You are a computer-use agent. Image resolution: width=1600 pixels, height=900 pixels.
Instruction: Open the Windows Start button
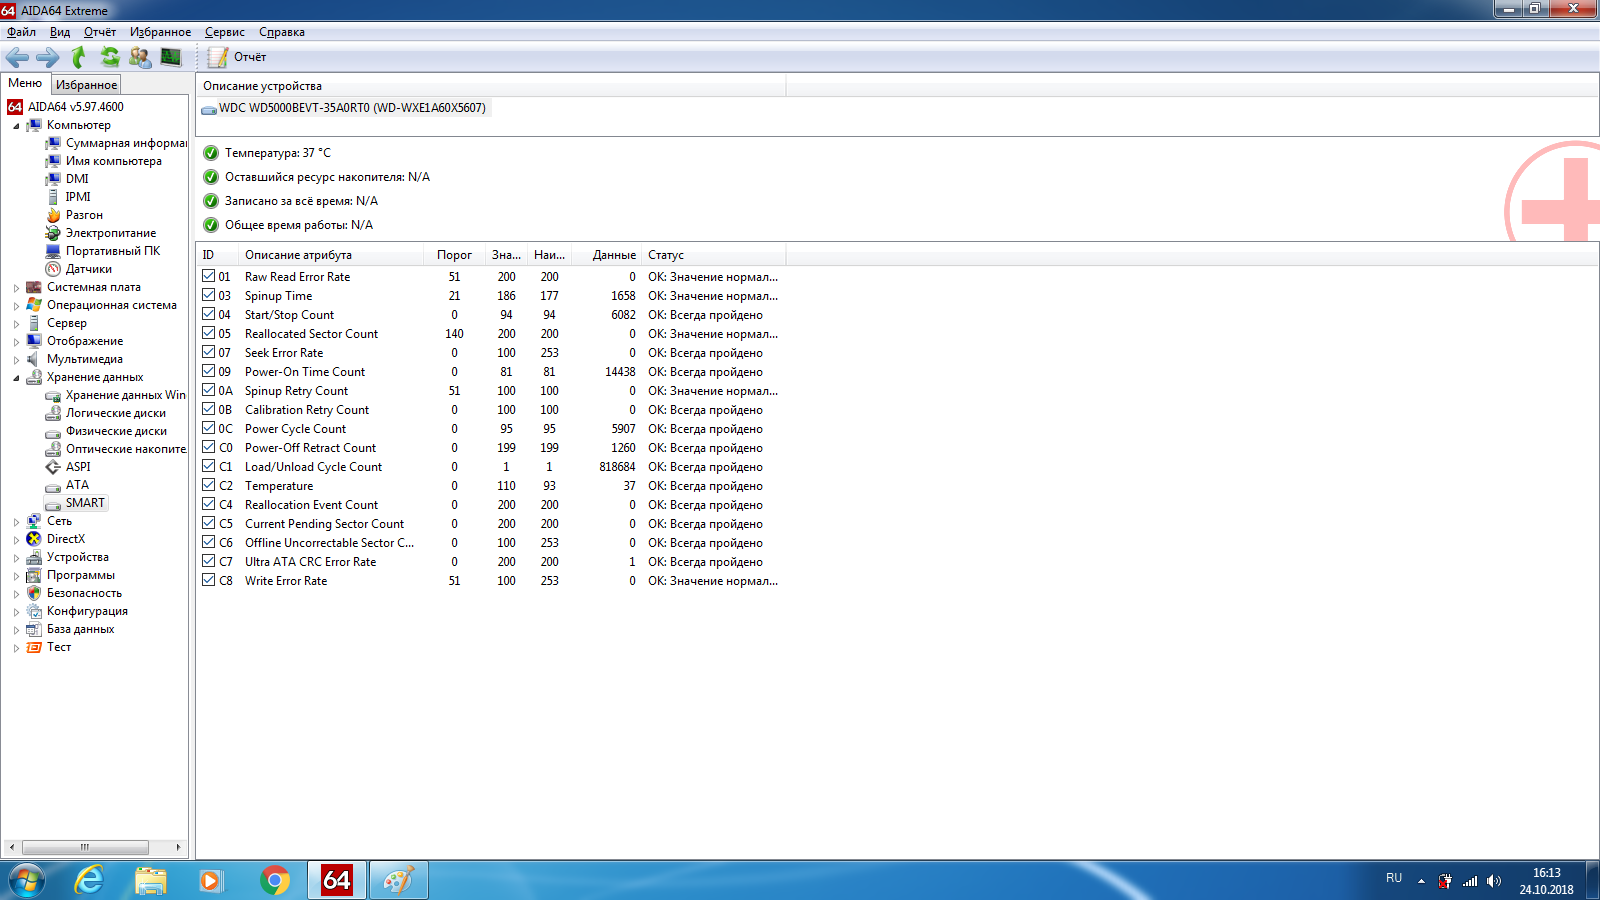27,880
